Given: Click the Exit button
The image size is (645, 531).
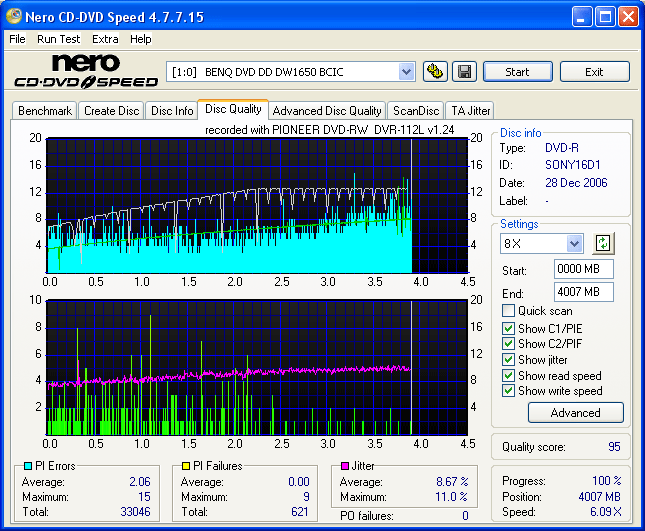Looking at the screenshot, I should [x=594, y=72].
